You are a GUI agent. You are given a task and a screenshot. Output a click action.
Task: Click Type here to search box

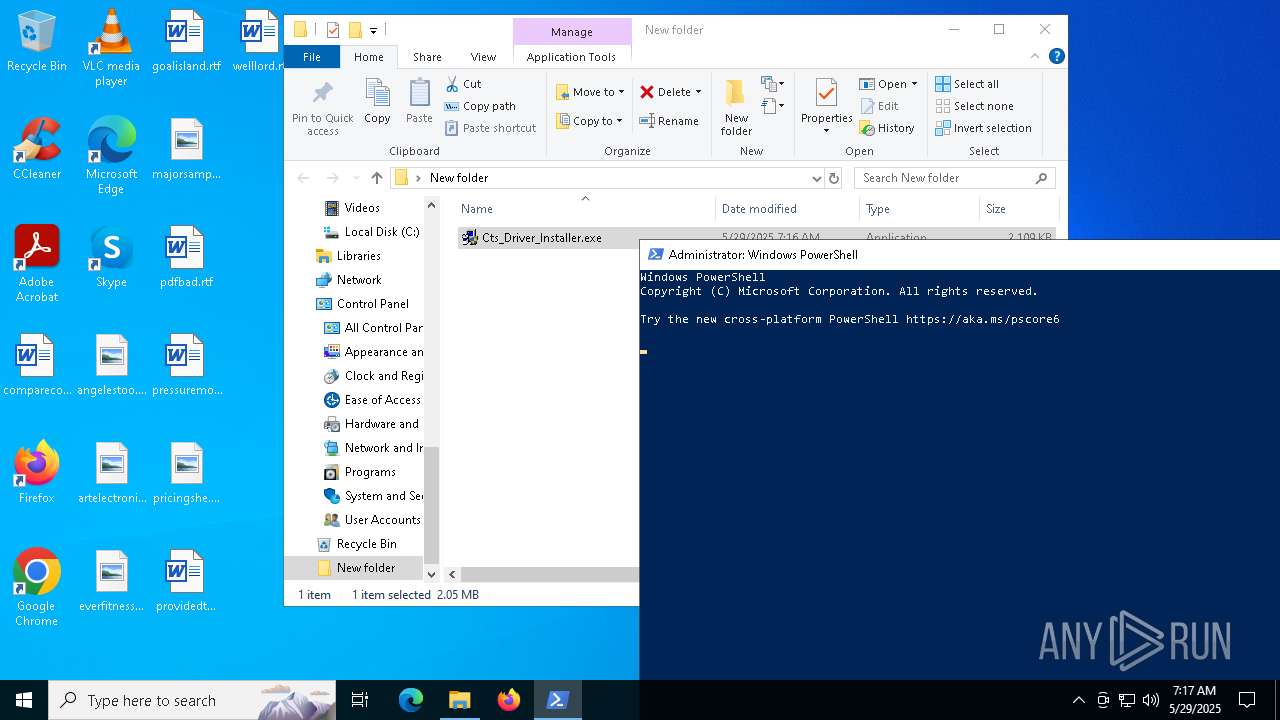click(192, 700)
